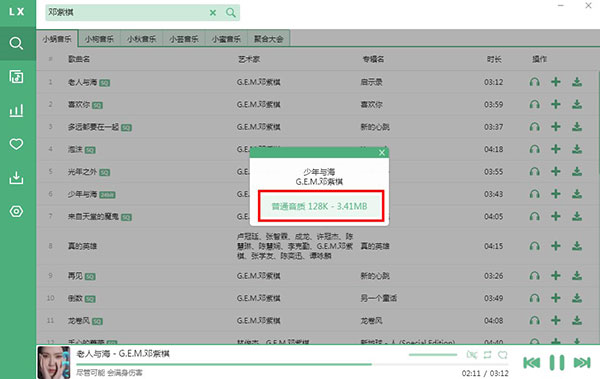Screen dimensions: 600x379
Task: Choose 普通音质 128K - 3.41MB download option
Action: [320, 206]
